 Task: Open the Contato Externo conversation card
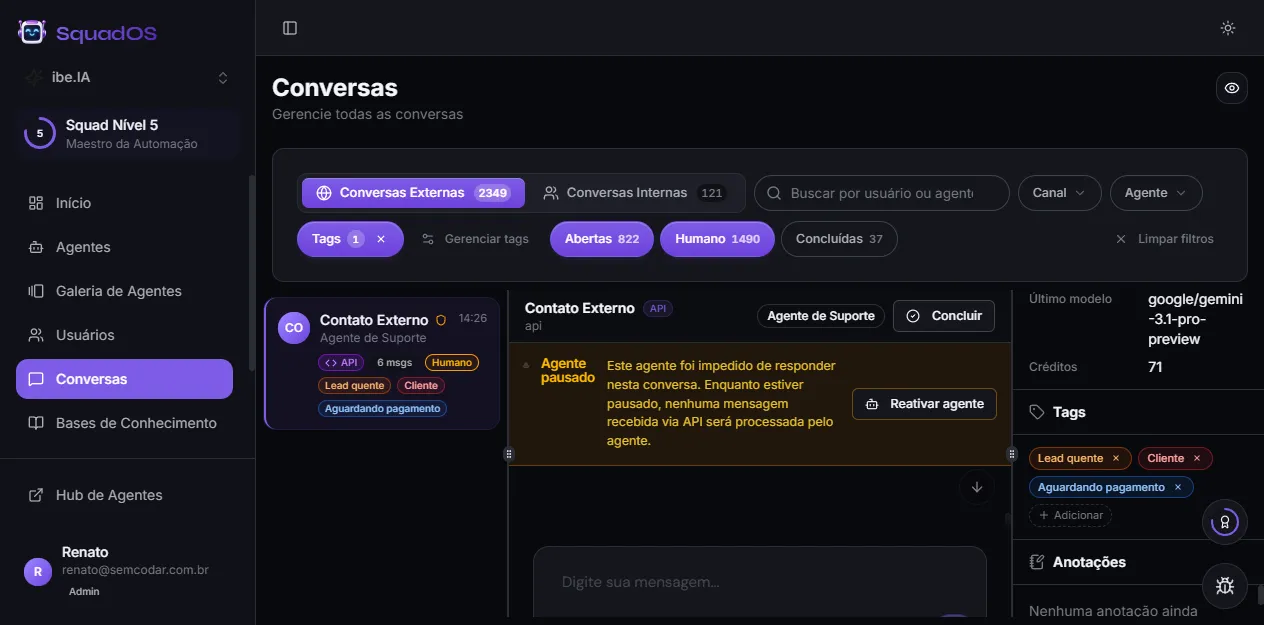(x=382, y=363)
